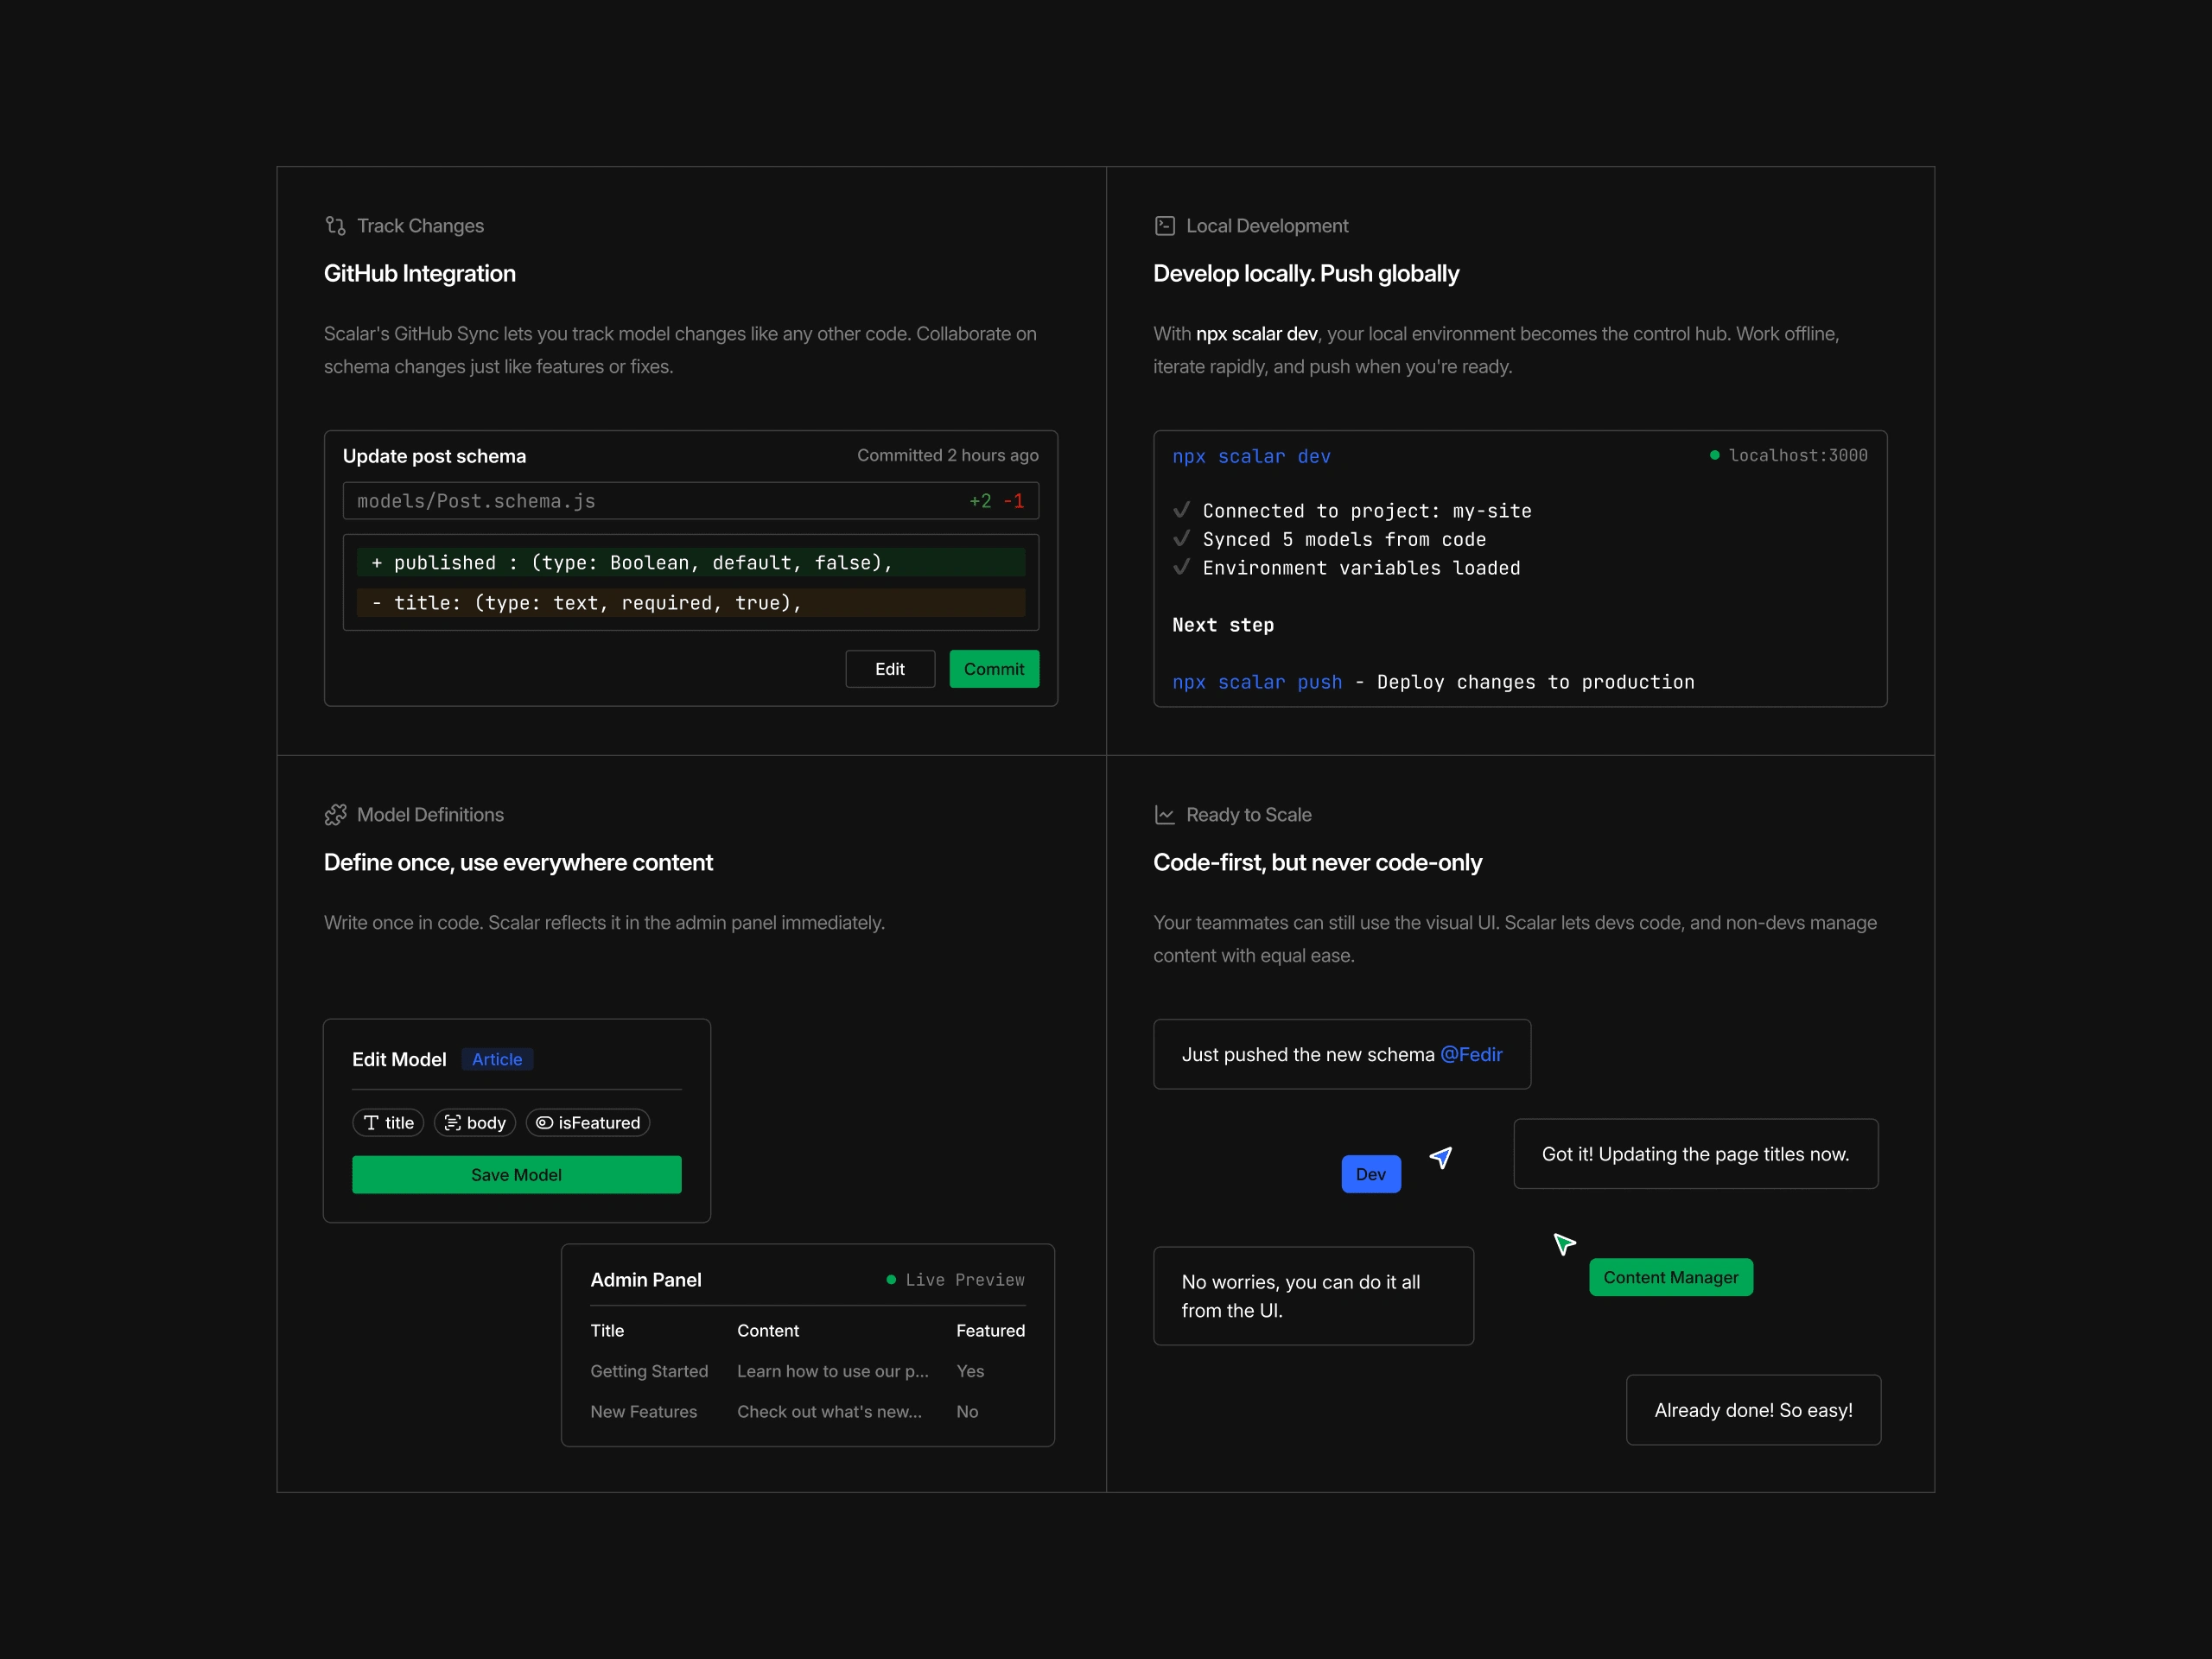Screen dimensions: 2212x1659
Task: Click the @Fedir mention link
Action: pyautogui.click(x=1471, y=1054)
